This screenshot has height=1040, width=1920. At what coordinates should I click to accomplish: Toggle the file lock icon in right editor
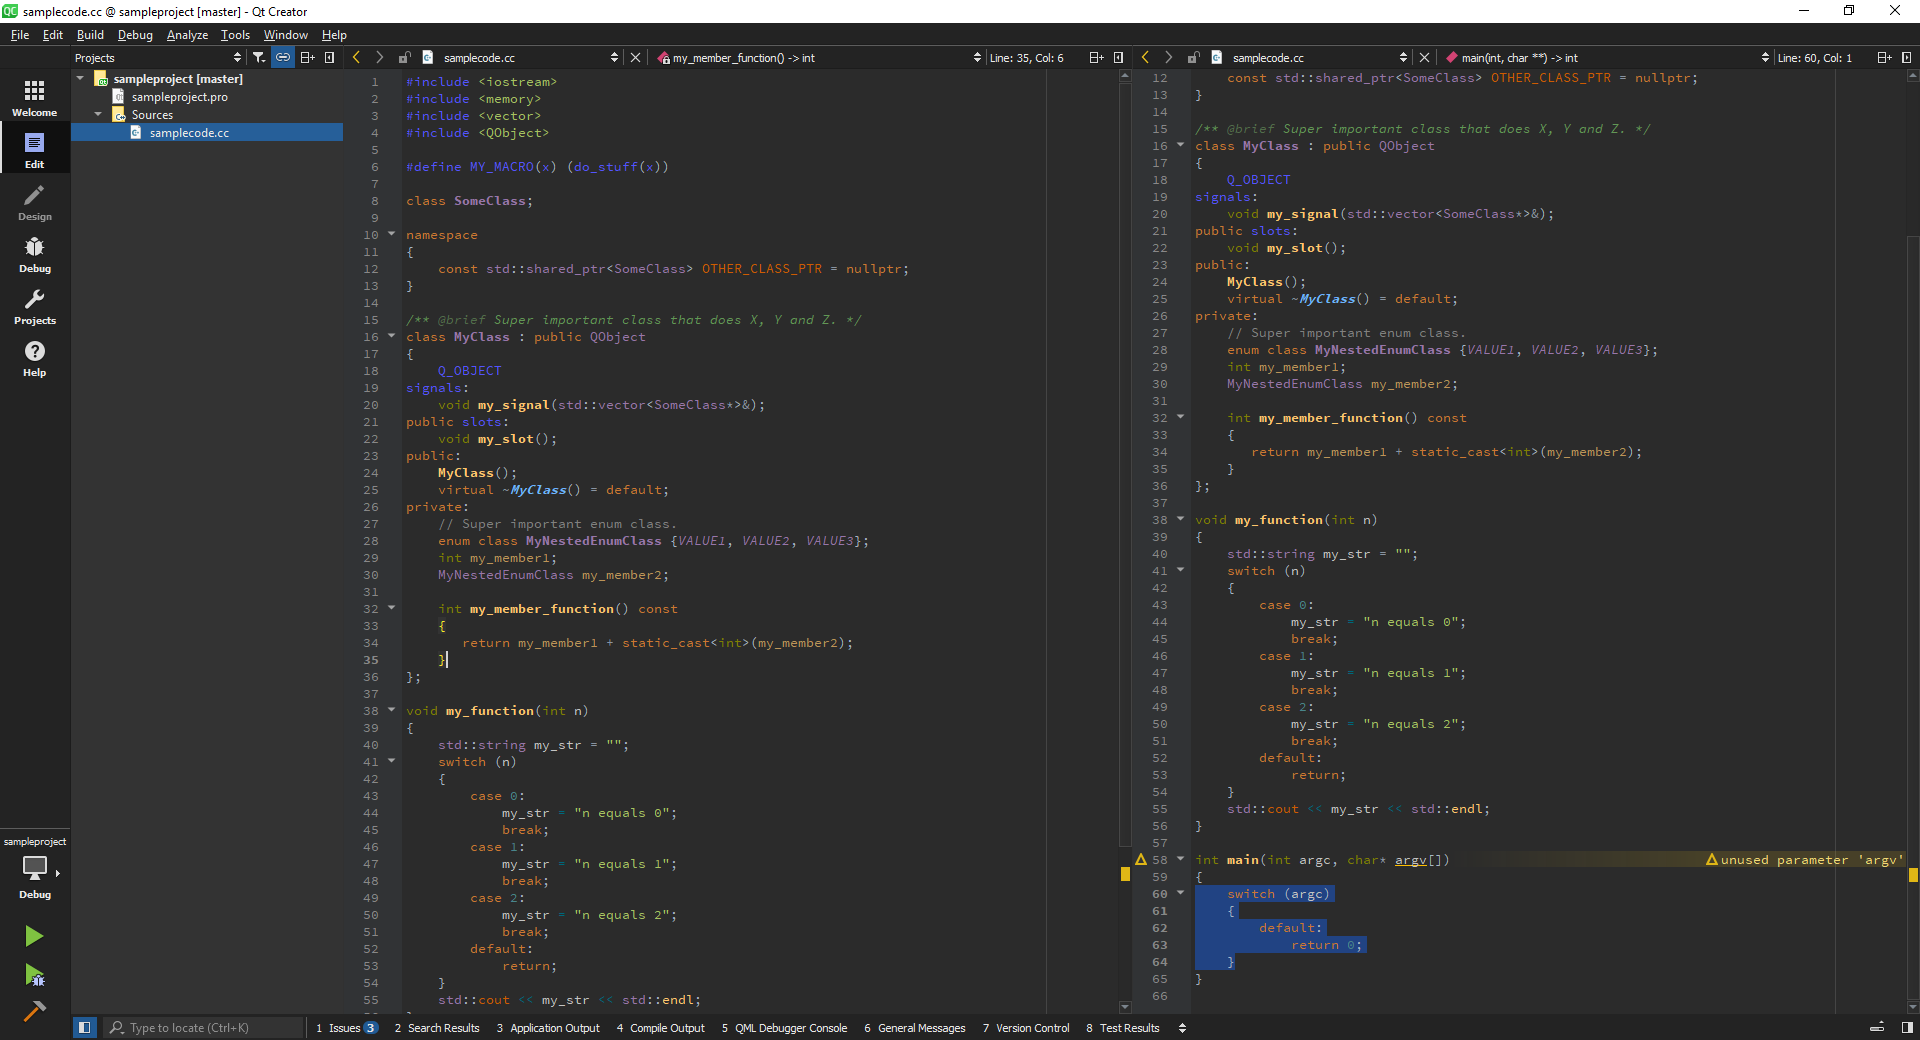1193,58
